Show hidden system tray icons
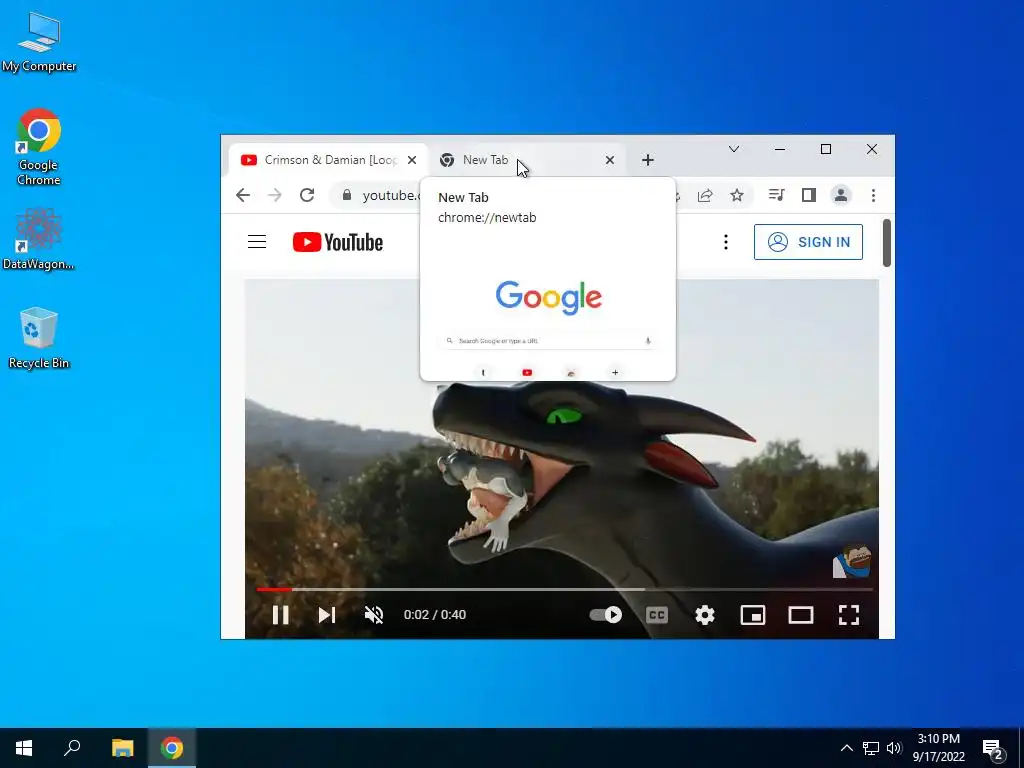 [846, 748]
